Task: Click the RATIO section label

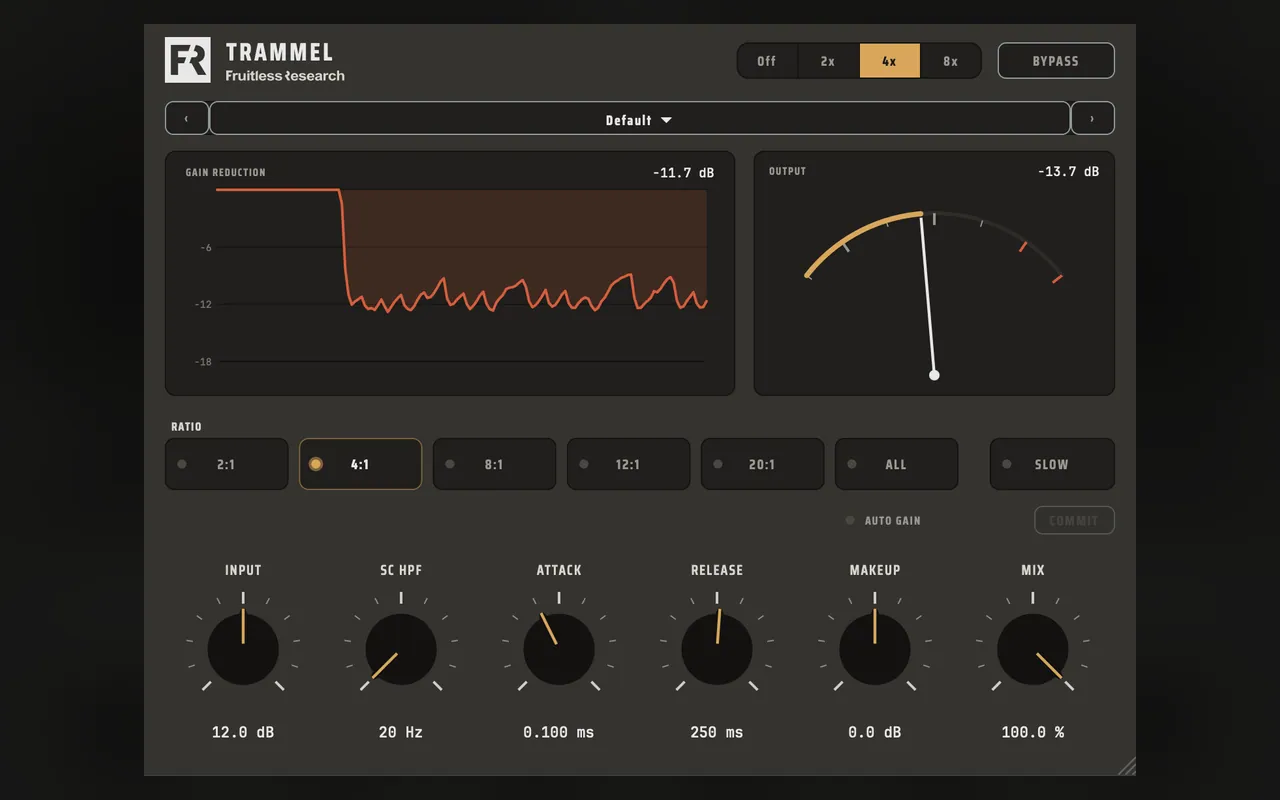Action: point(186,427)
